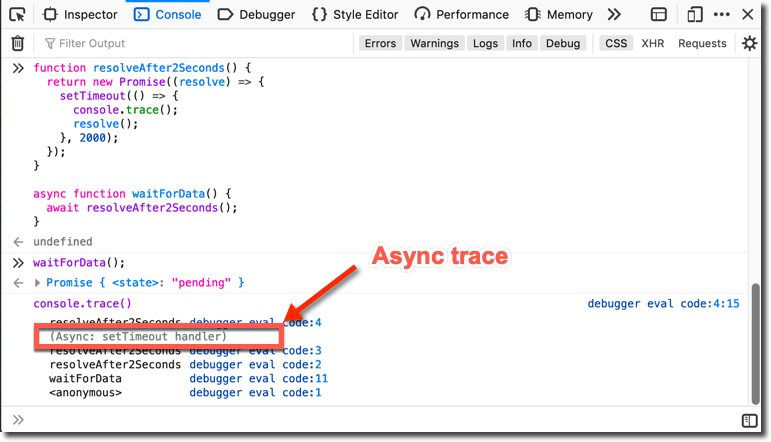This screenshot has width=771, height=442.
Task: Switch to multi-line editor mode icon
Action: (749, 421)
